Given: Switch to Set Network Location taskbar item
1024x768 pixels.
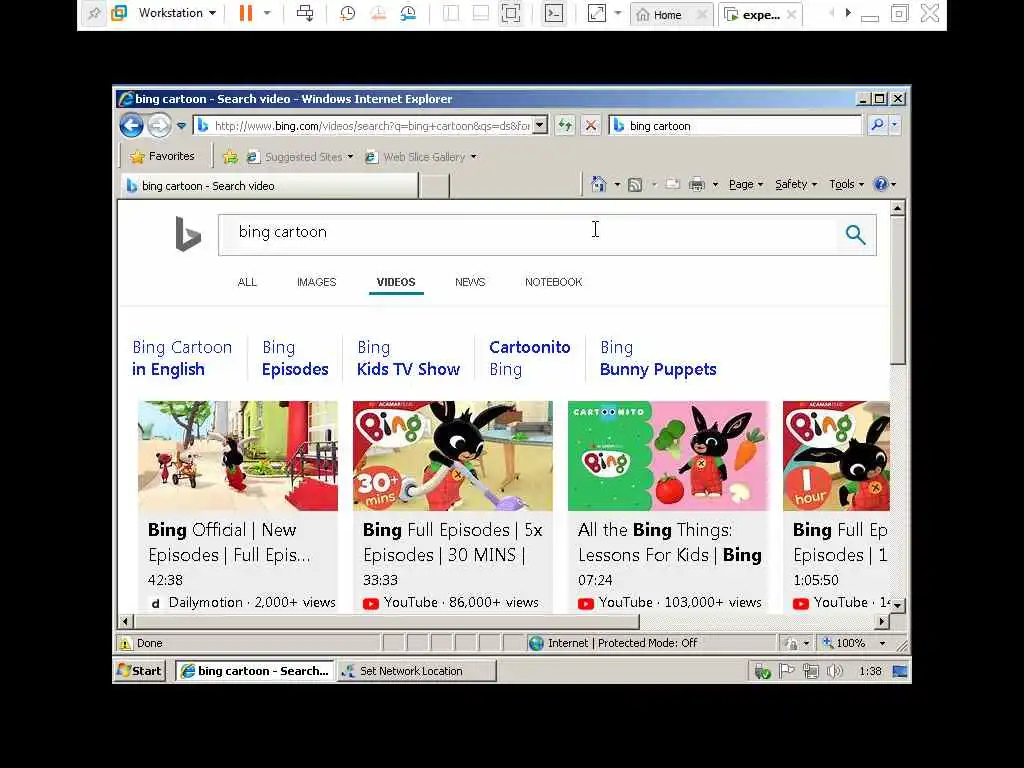Looking at the screenshot, I should tap(417, 671).
